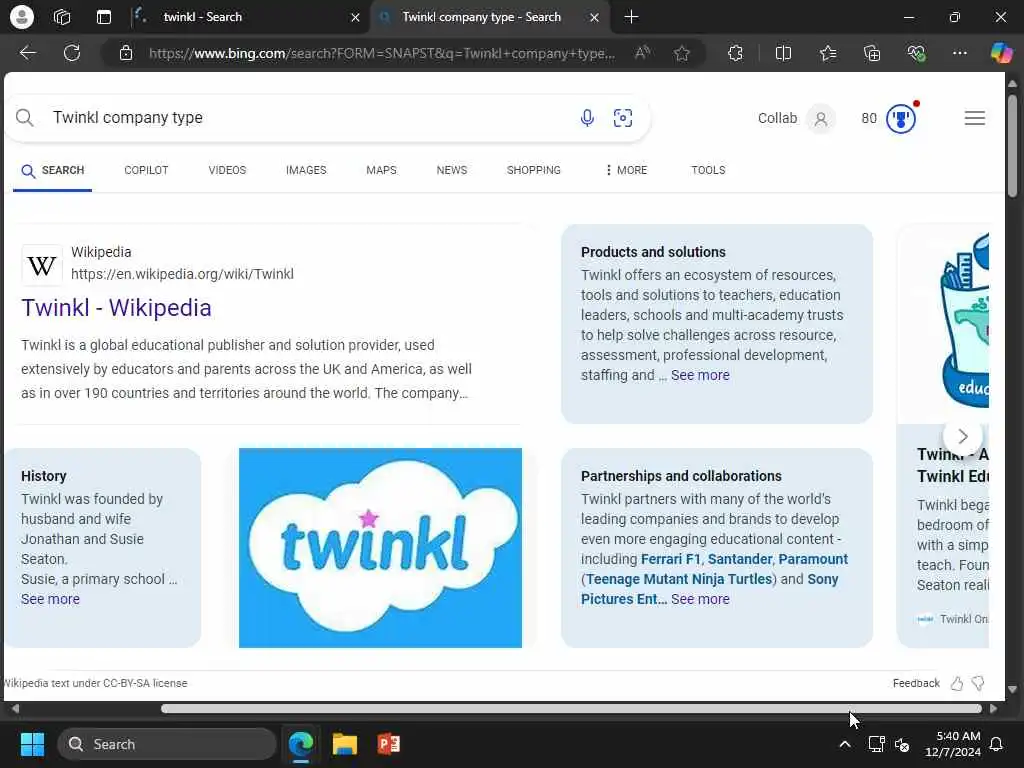
Task: Open the tab actions menu icon
Action: pyautogui.click(x=104, y=17)
